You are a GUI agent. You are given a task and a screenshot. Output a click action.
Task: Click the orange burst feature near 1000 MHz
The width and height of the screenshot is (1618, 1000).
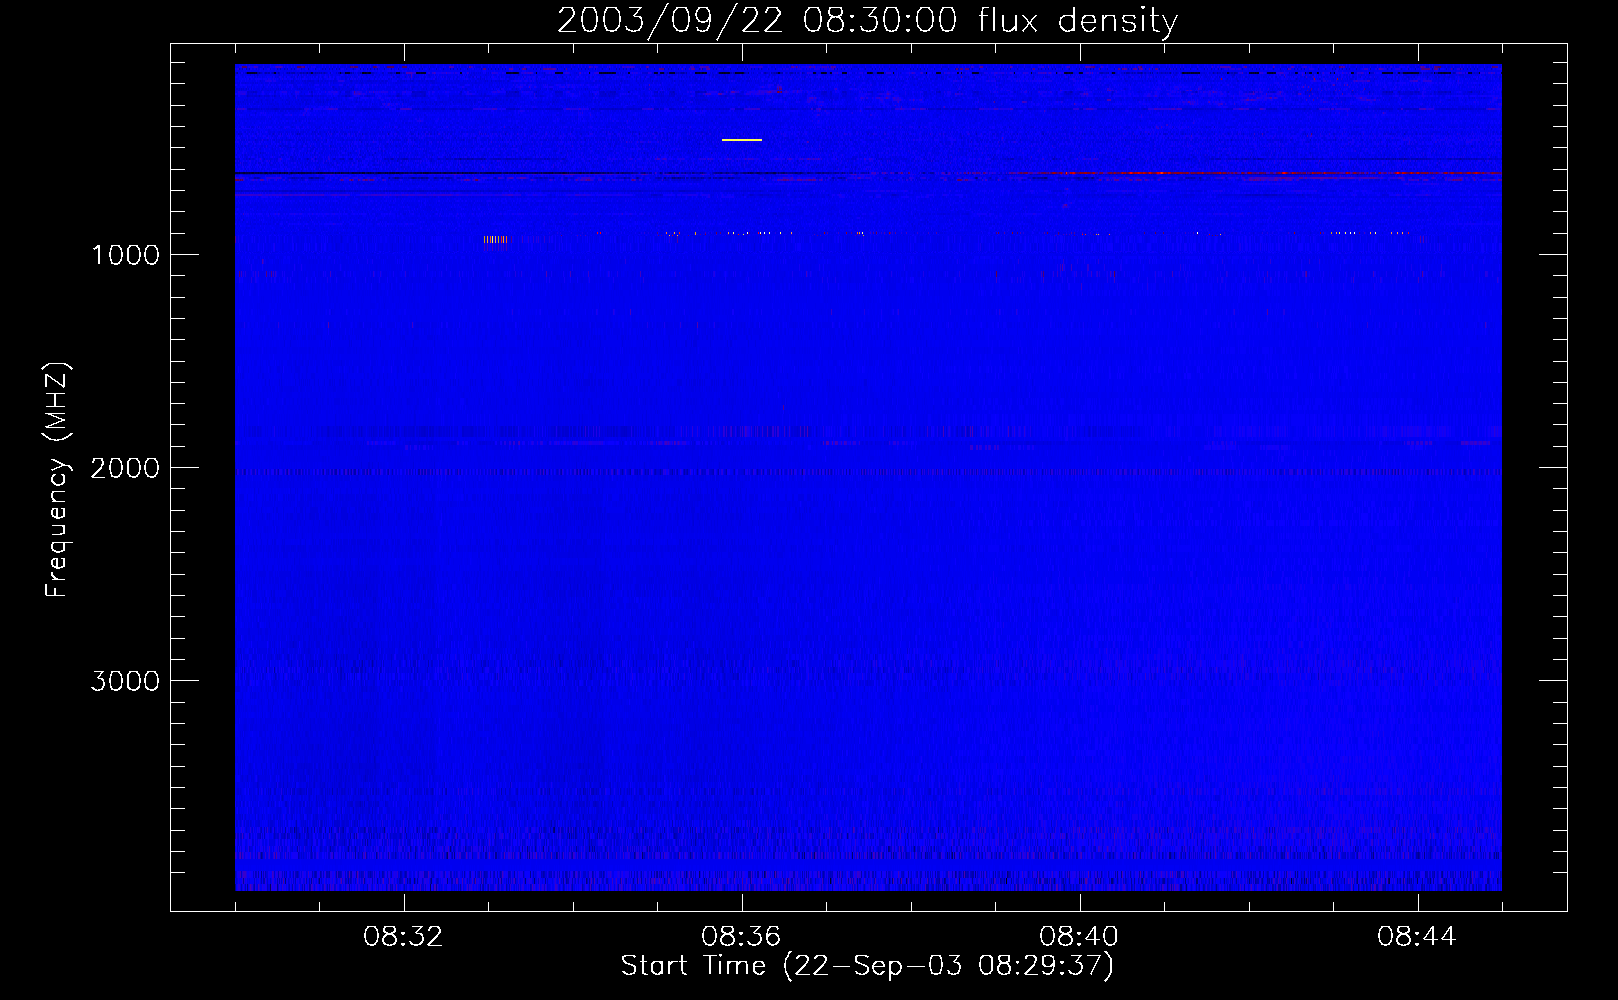tap(495, 239)
